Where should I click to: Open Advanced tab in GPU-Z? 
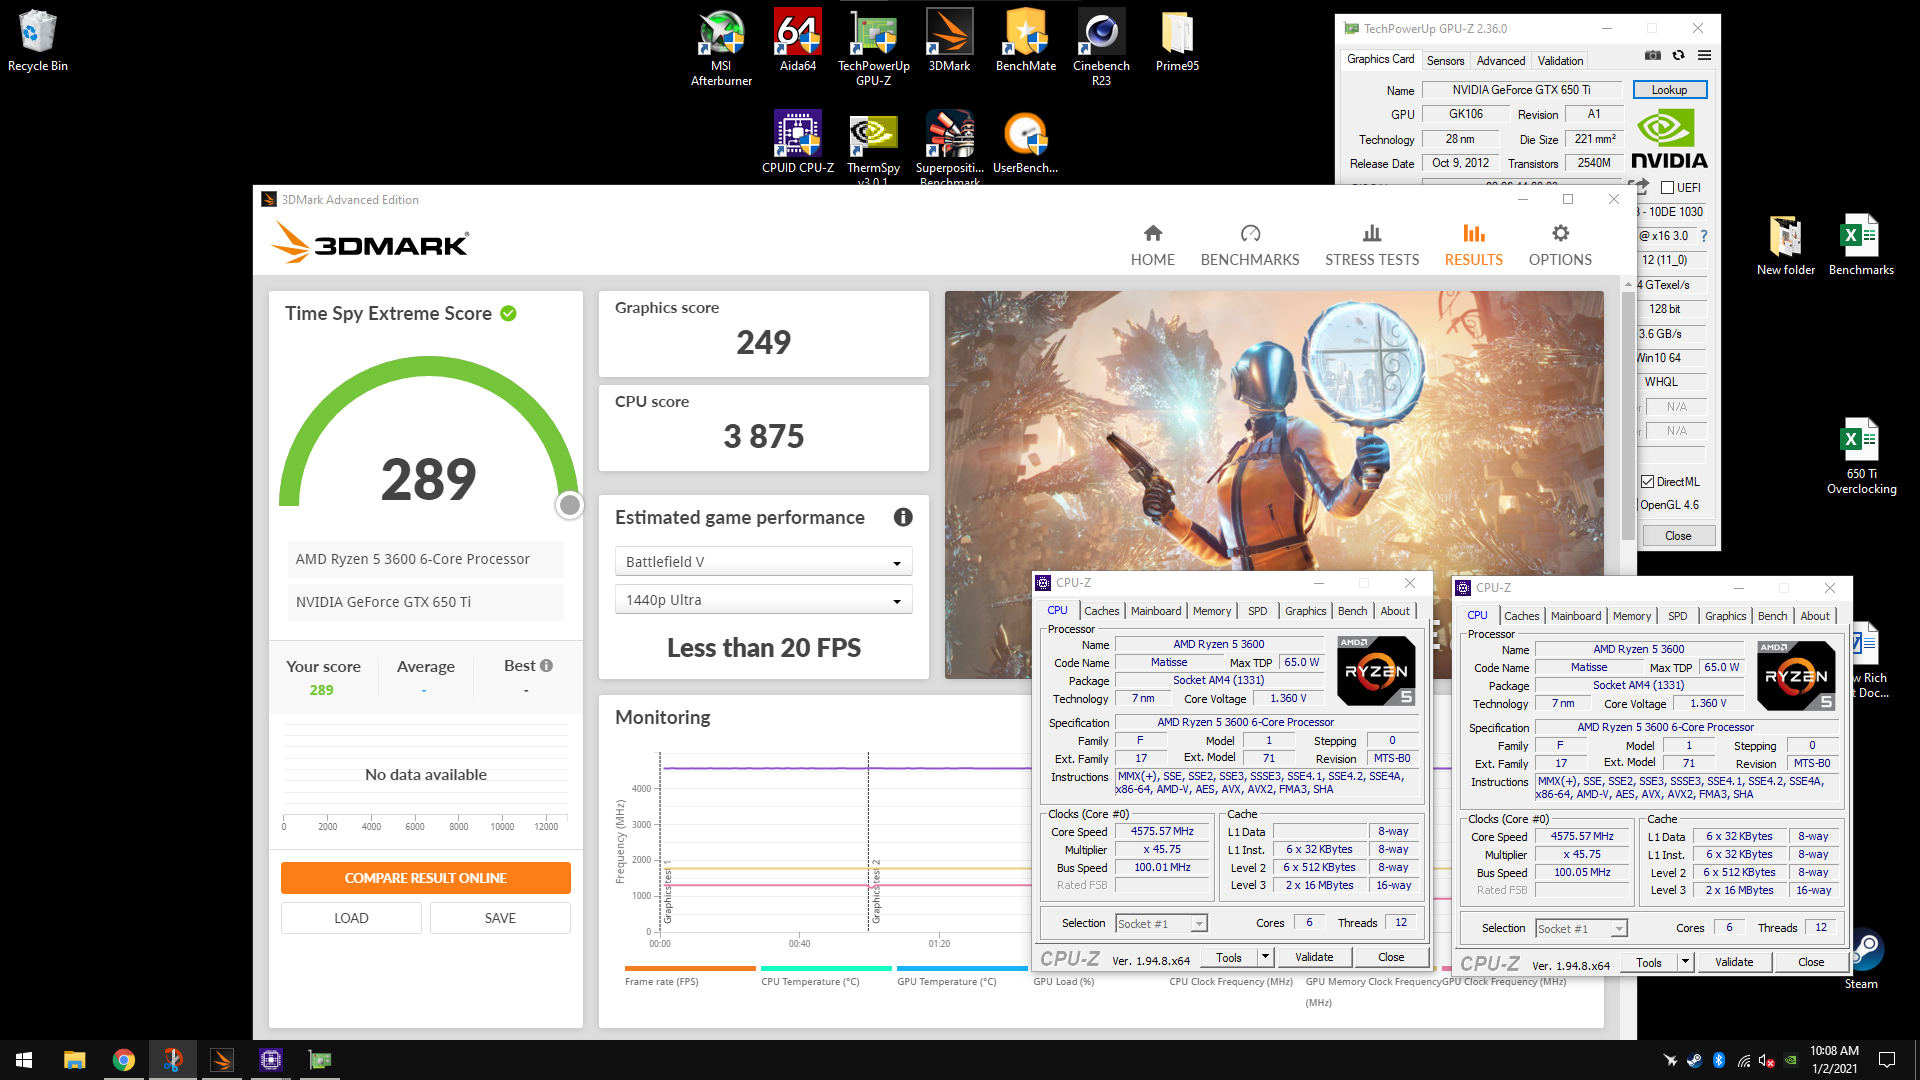(x=1501, y=61)
